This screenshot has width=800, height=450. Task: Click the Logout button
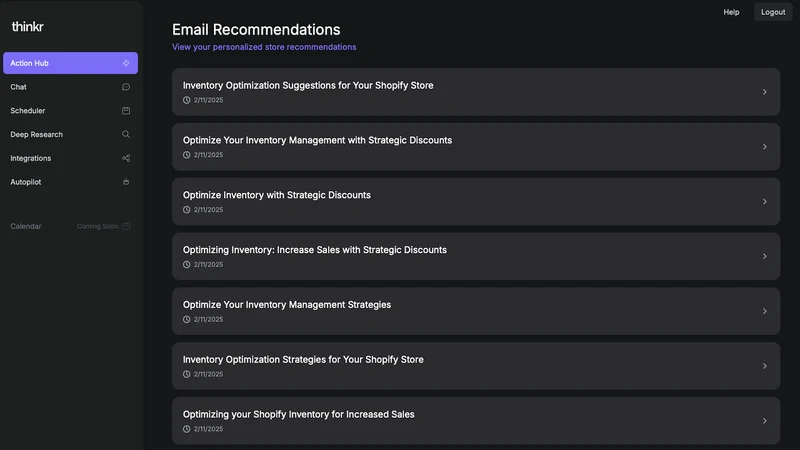[773, 12]
